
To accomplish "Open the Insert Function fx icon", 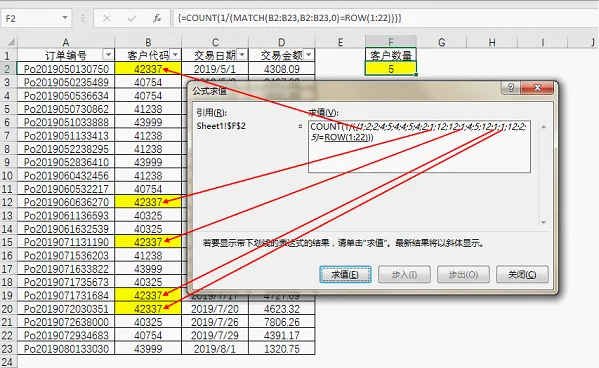I will click(x=157, y=18).
